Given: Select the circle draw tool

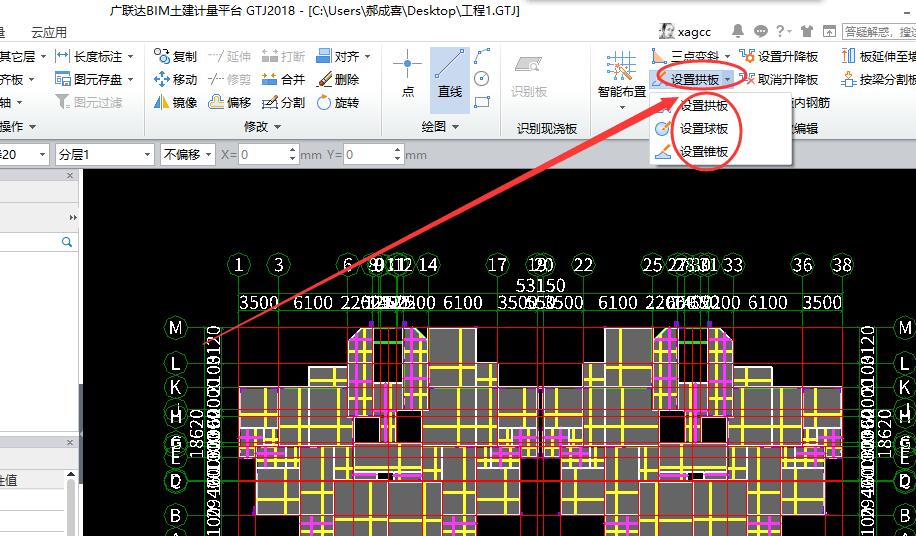Looking at the screenshot, I should [x=481, y=79].
